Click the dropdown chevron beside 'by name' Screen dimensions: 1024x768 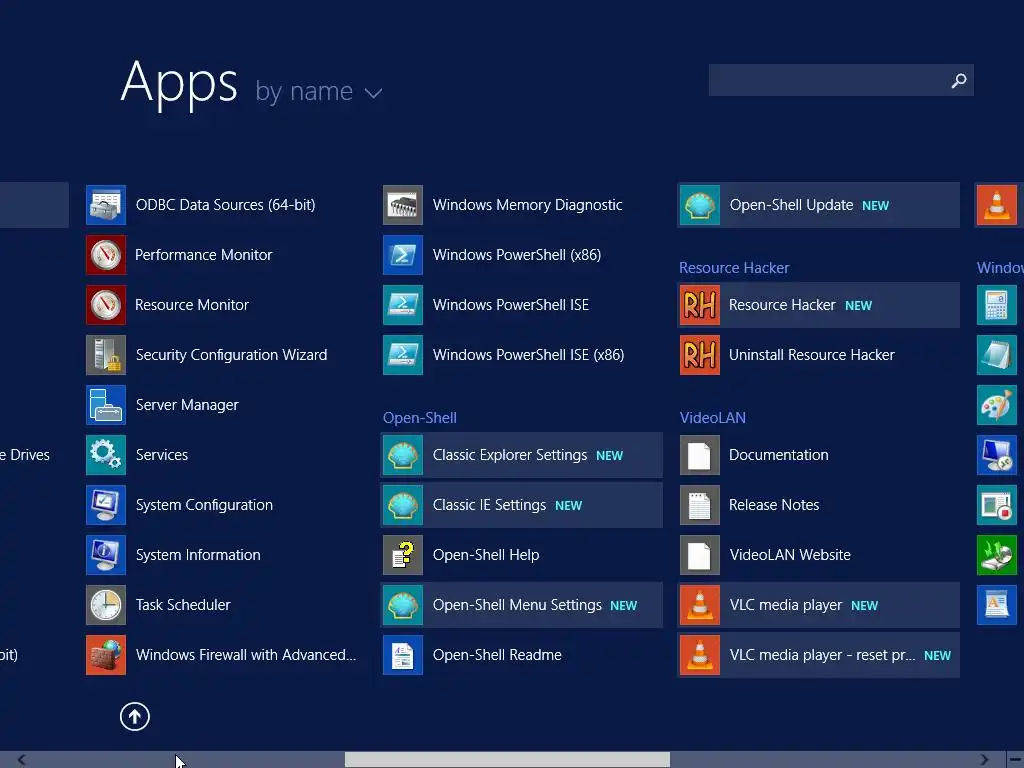click(374, 94)
